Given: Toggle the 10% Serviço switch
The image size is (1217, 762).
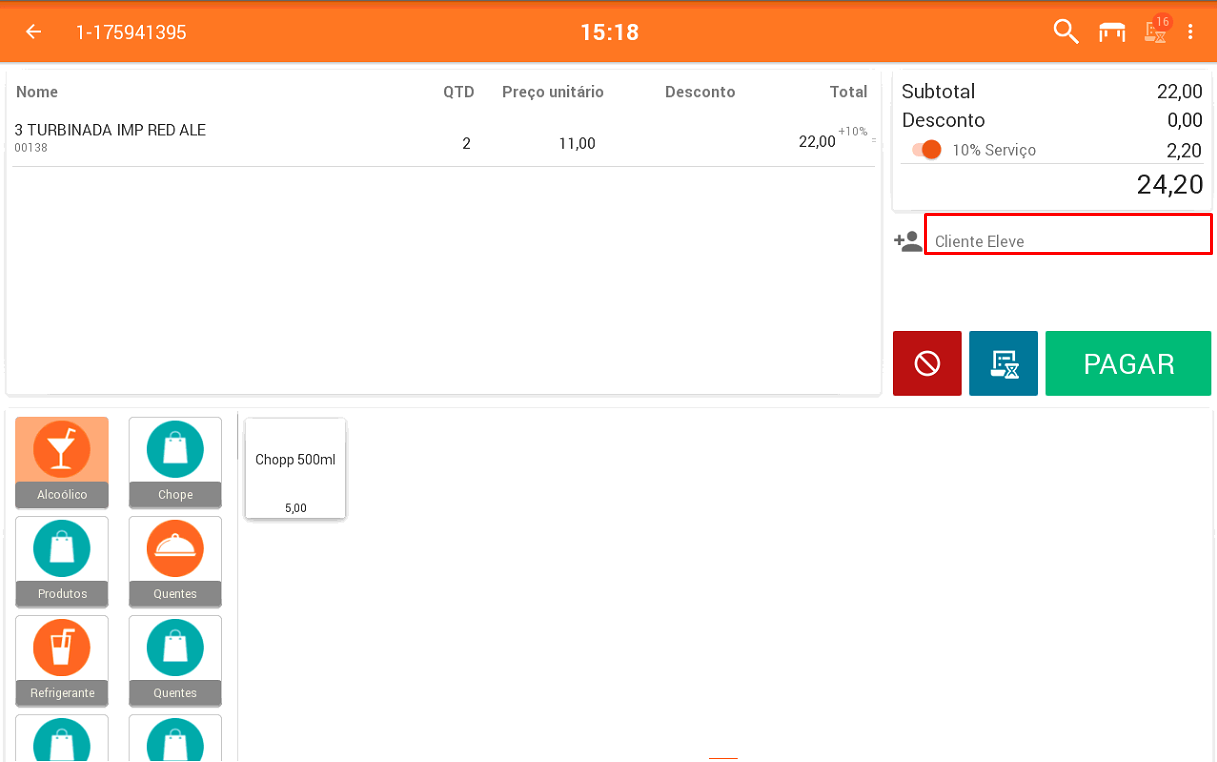Looking at the screenshot, I should pyautogui.click(x=927, y=150).
